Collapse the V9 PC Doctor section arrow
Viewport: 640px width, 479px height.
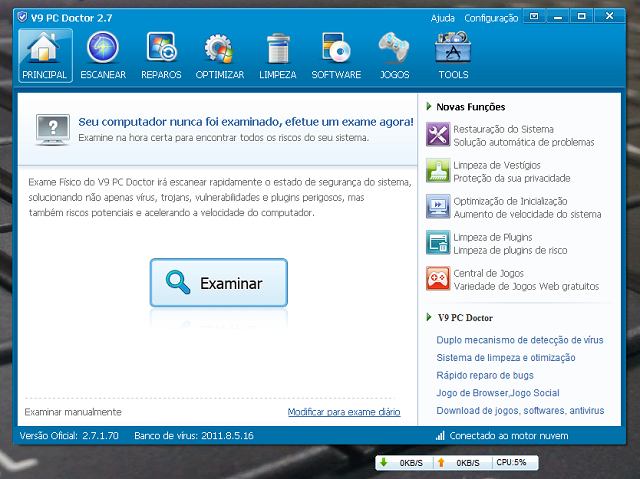[429, 317]
